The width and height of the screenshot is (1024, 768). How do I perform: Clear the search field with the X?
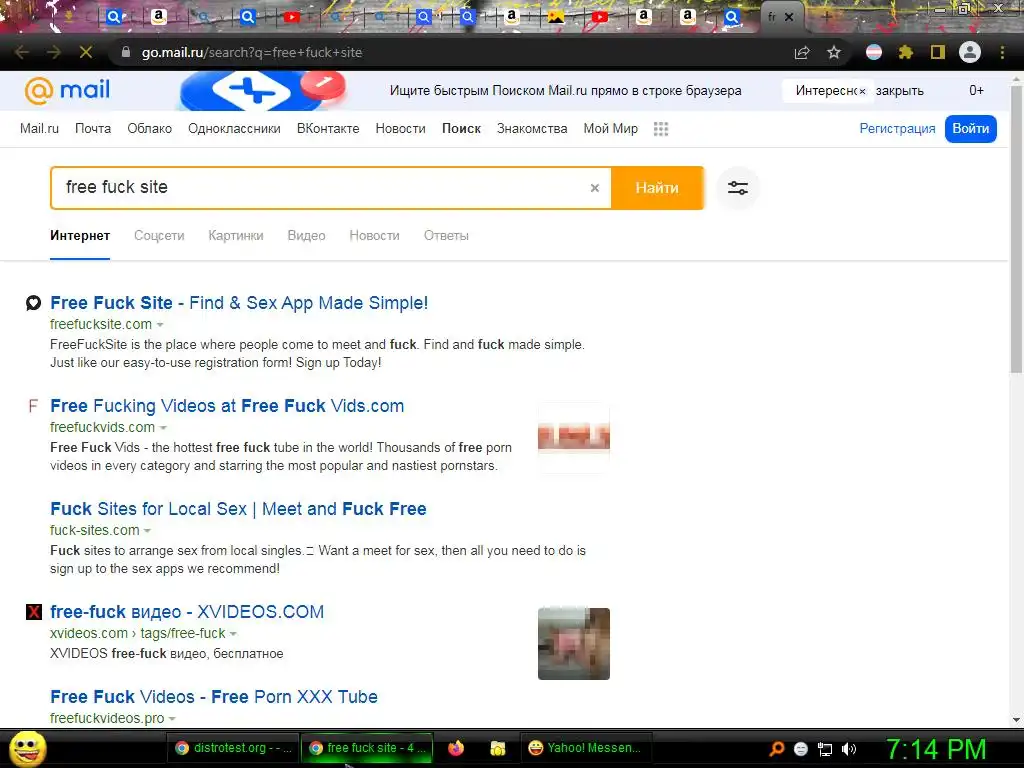(595, 188)
